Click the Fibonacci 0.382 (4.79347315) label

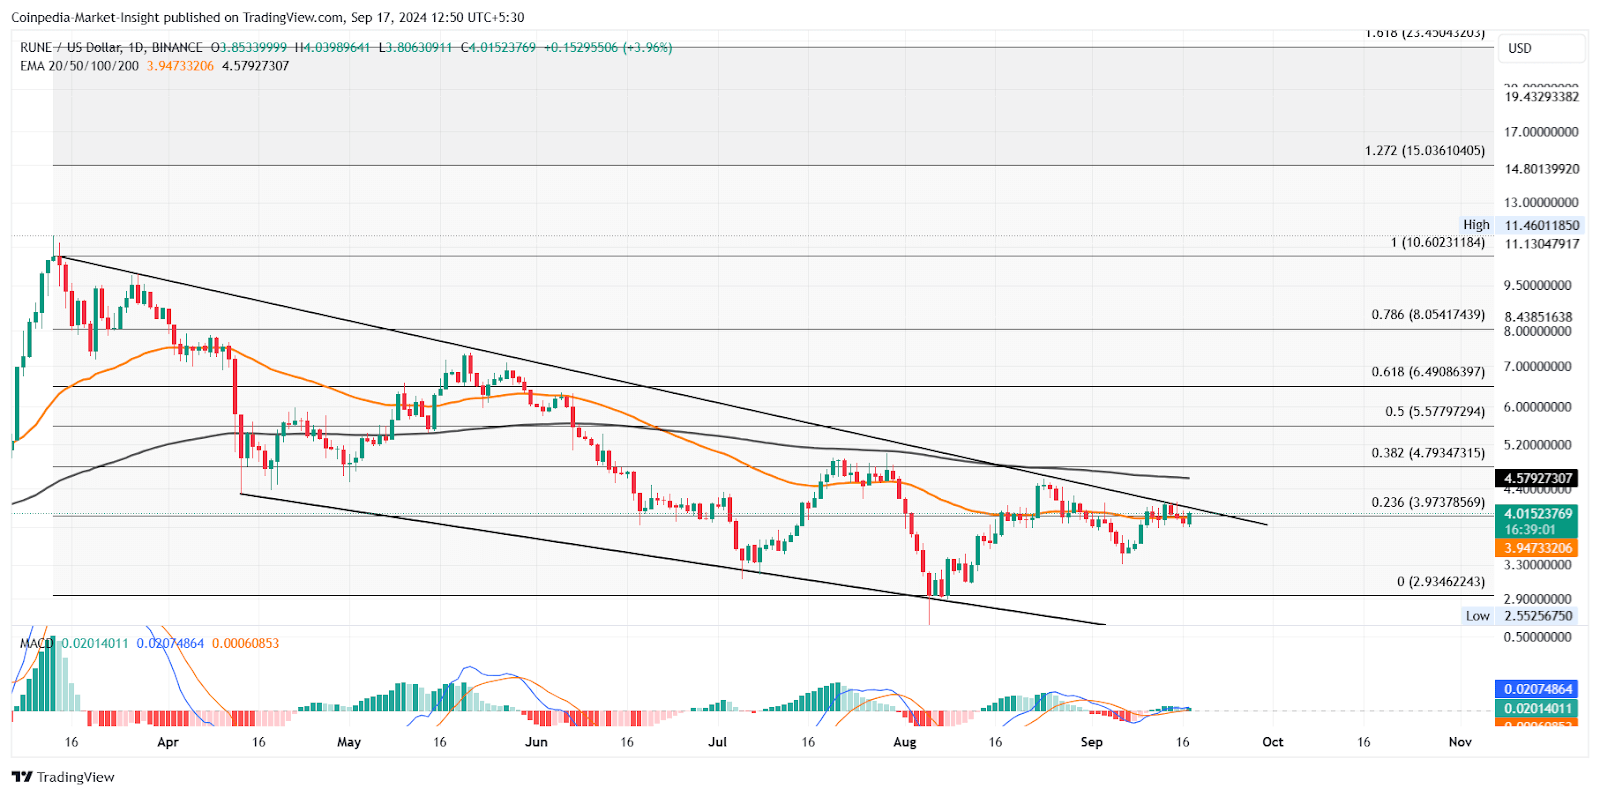tap(1428, 453)
